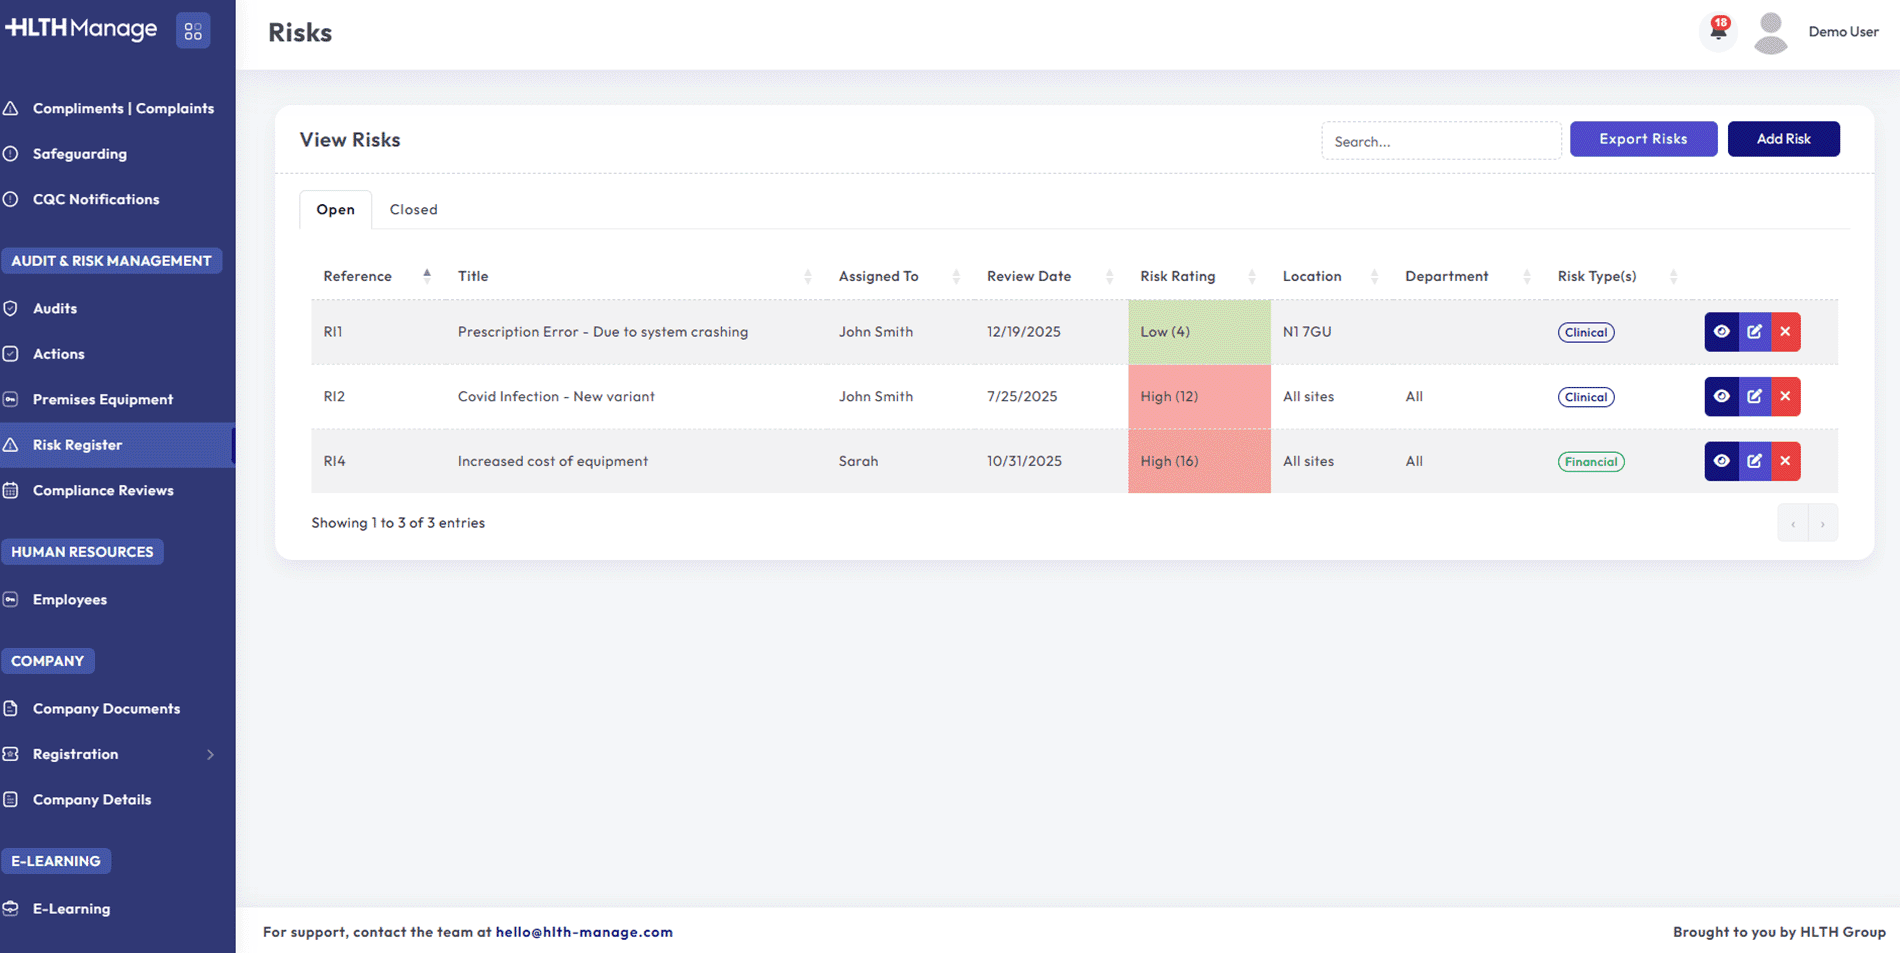1900x953 pixels.
Task: Expand the Registration submenu chevron
Action: 210,755
